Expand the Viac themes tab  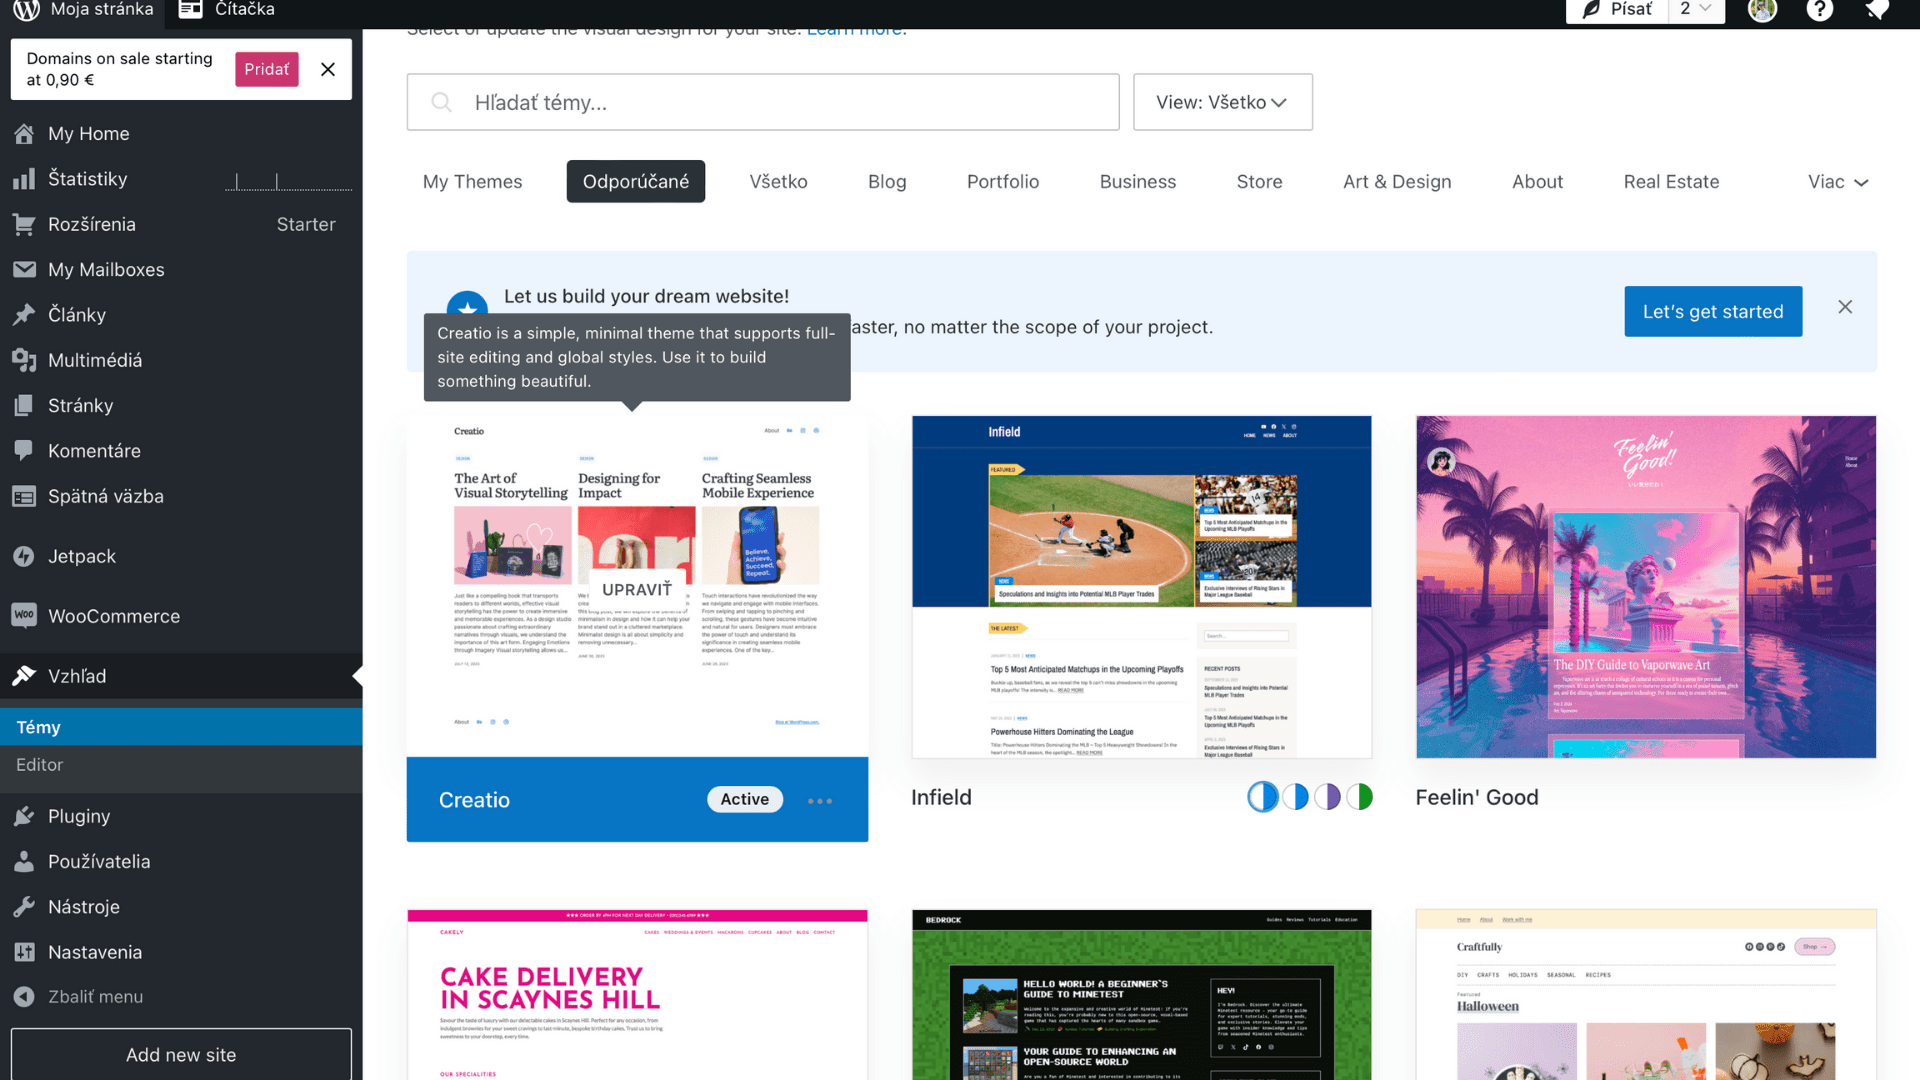pos(1840,181)
